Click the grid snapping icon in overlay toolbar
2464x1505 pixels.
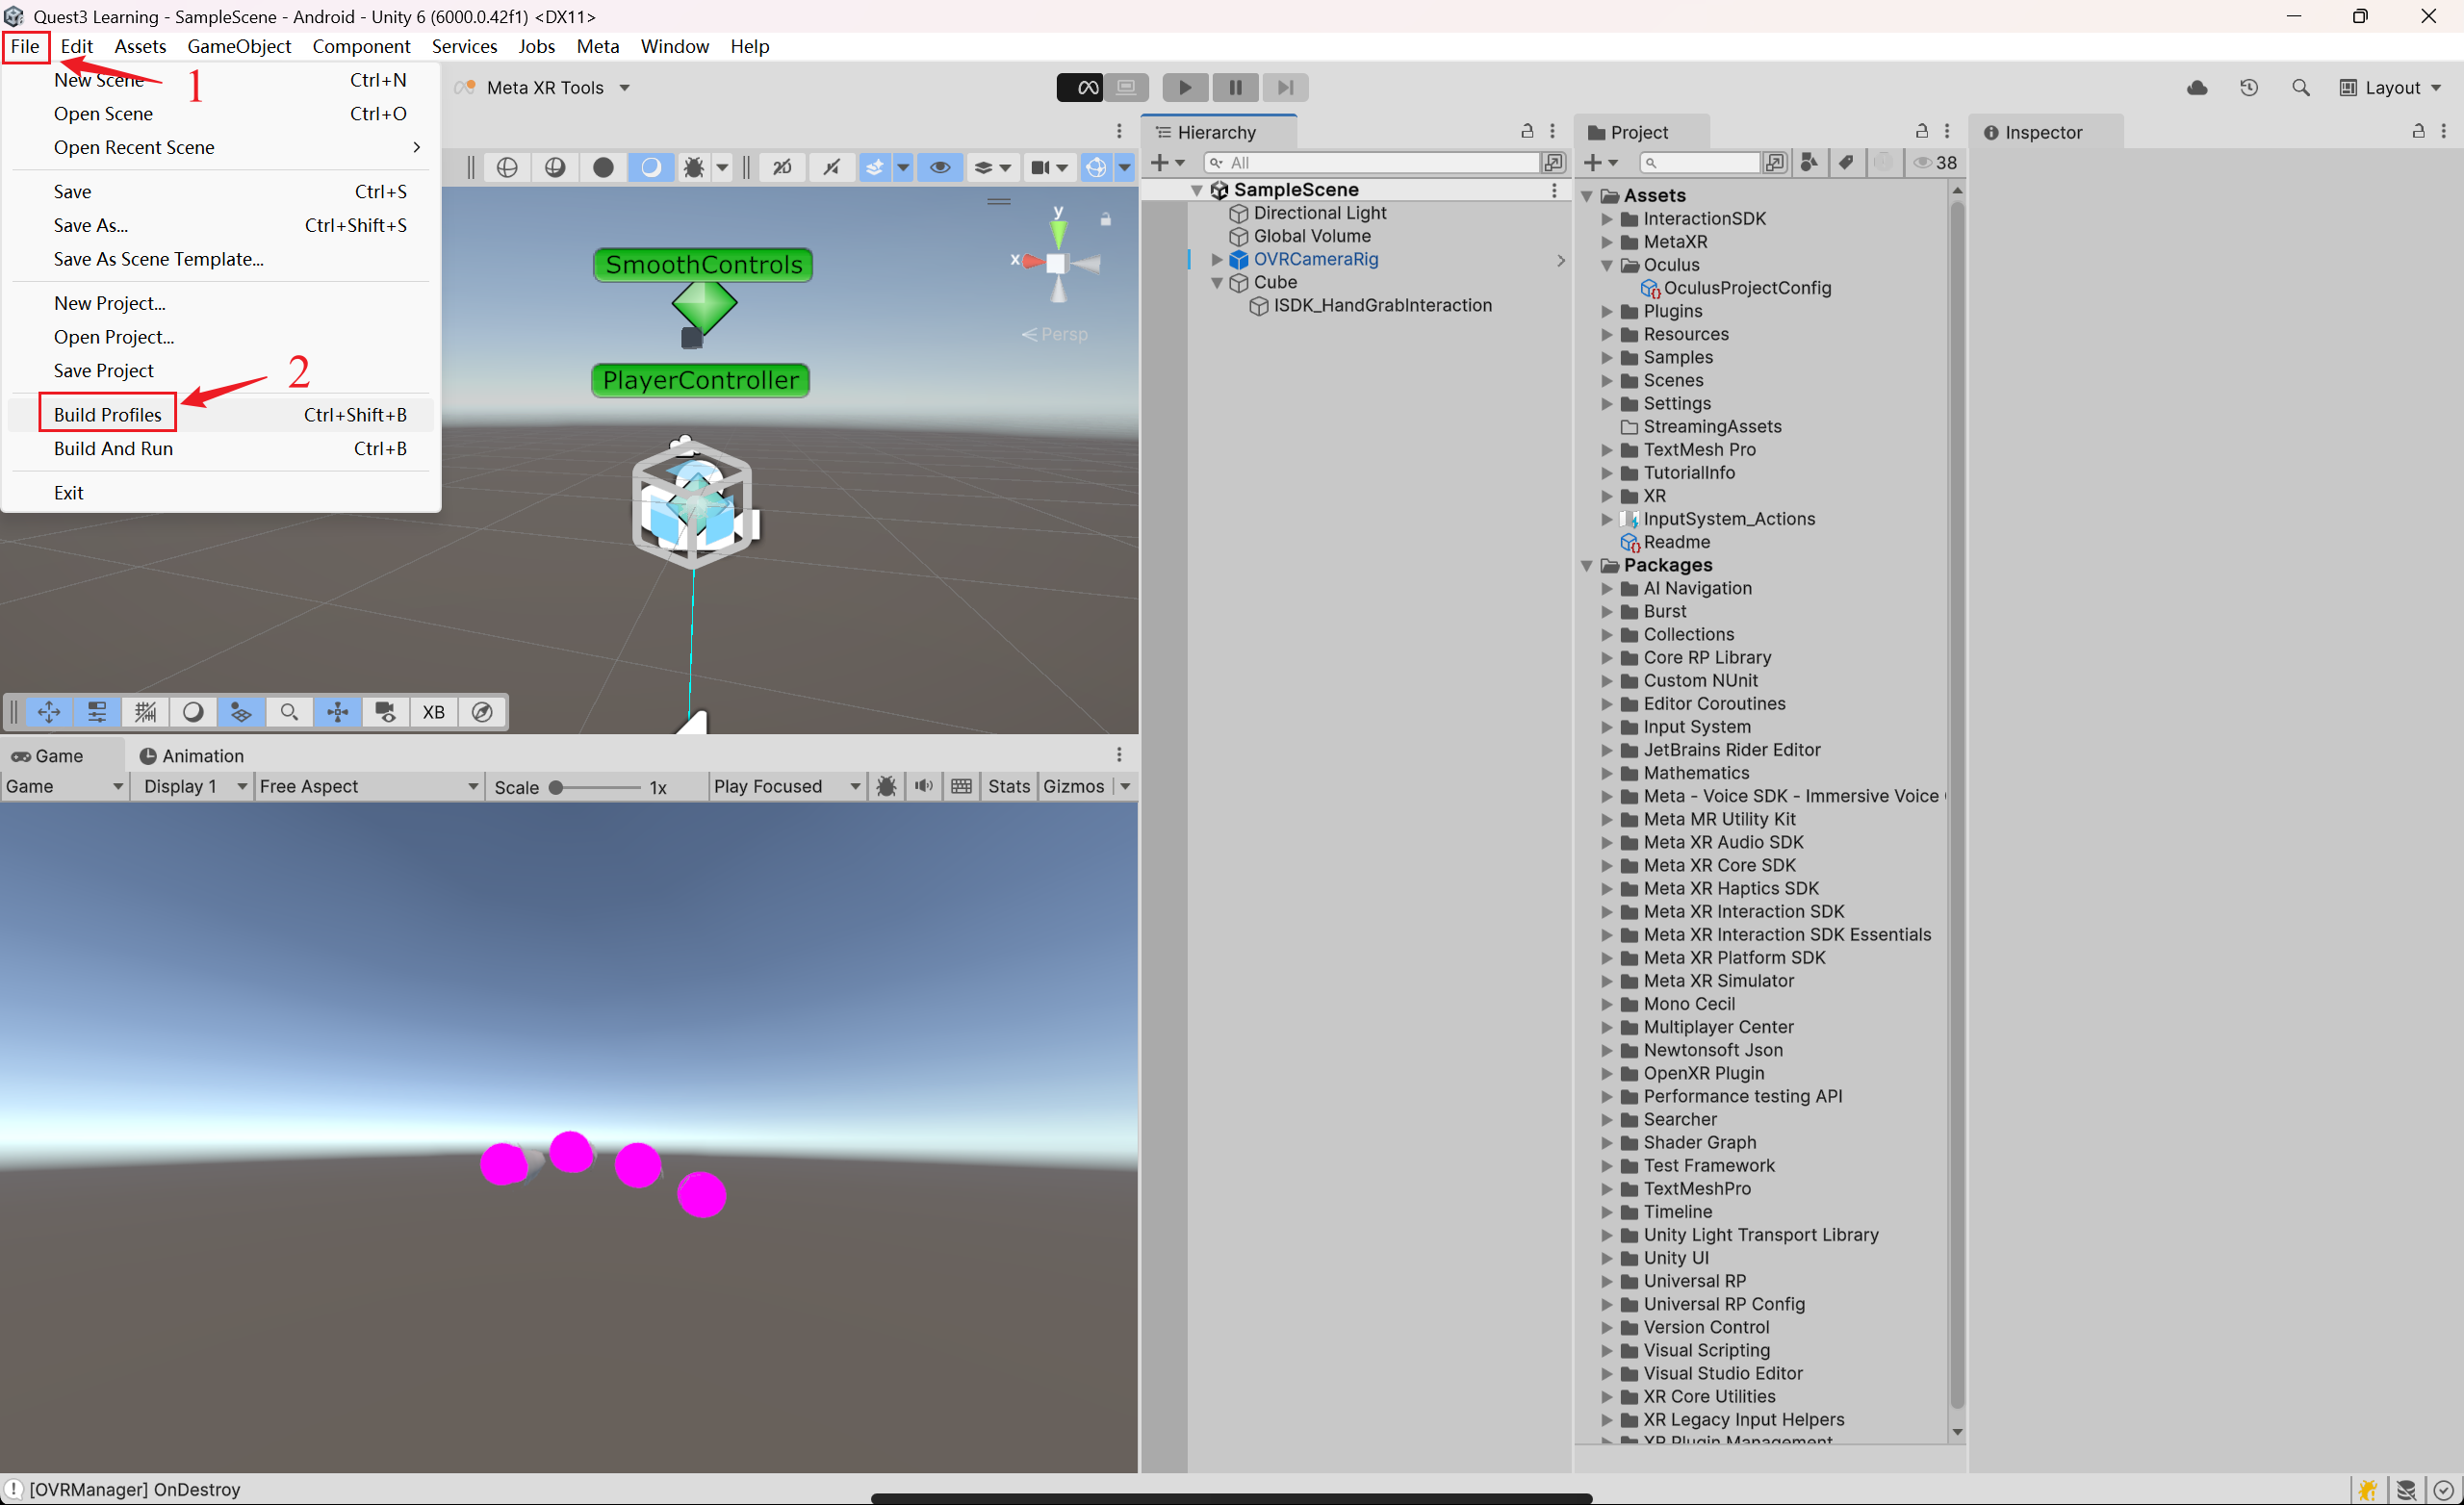point(145,712)
